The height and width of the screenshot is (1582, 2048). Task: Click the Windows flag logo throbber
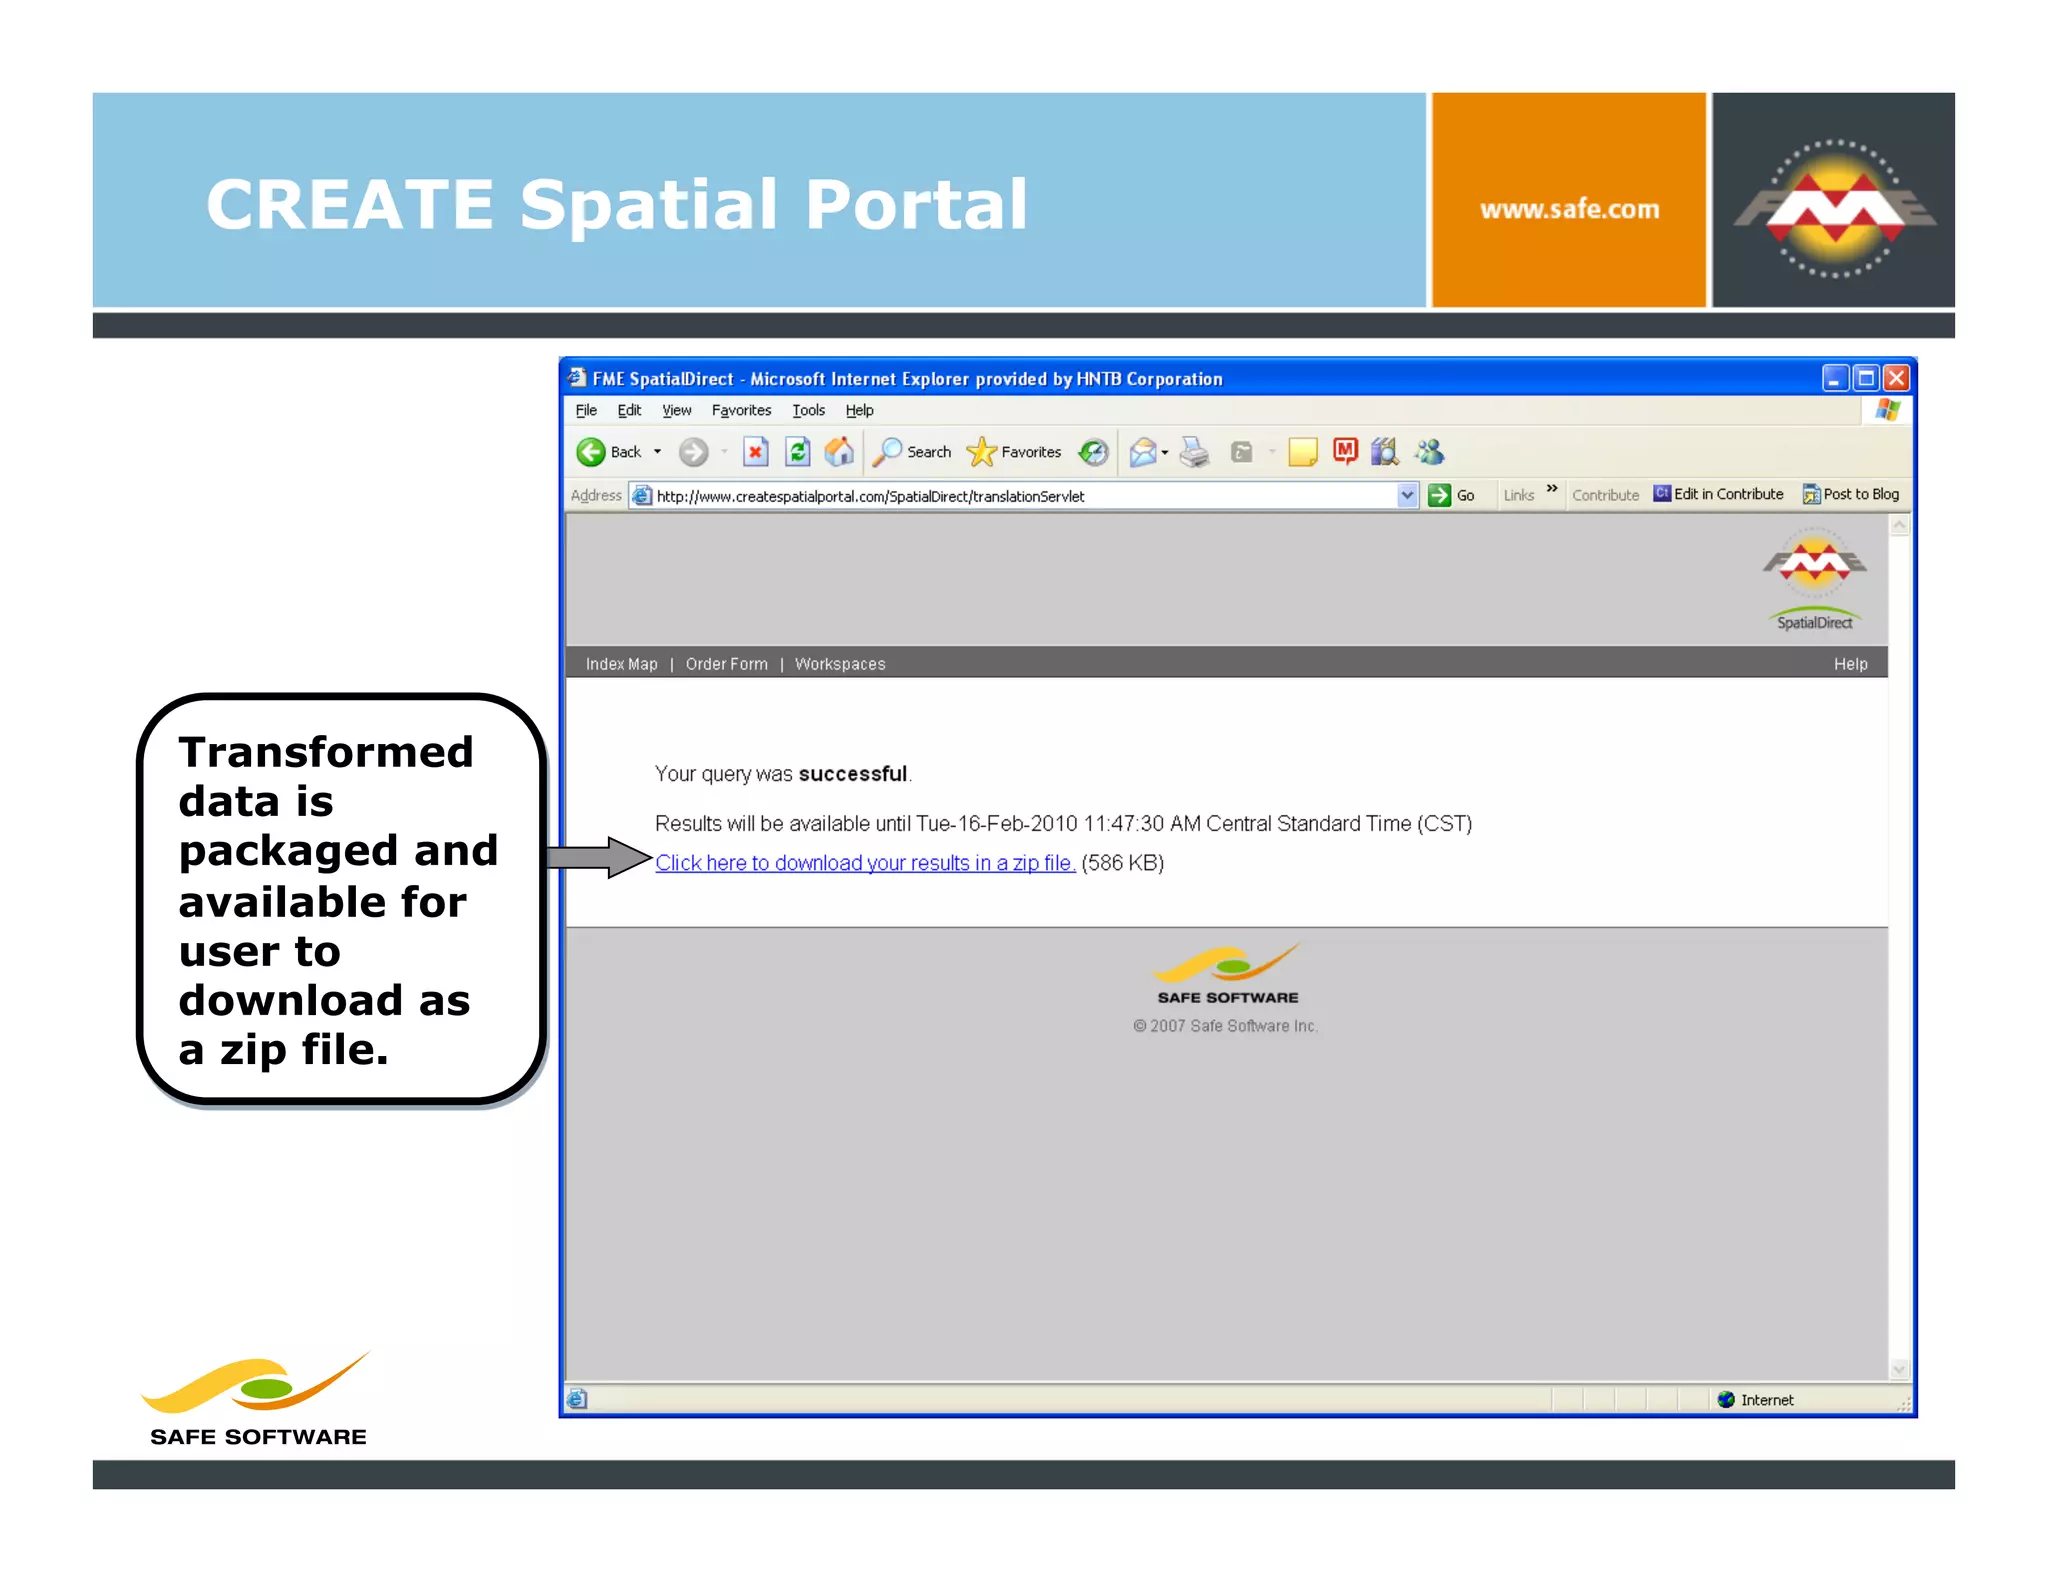pyautogui.click(x=1888, y=410)
